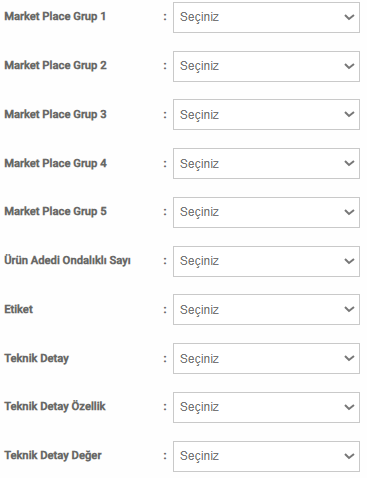Click the chevron arrow for Teknik Detay Değer
367x478 pixels.
pyautogui.click(x=349, y=456)
